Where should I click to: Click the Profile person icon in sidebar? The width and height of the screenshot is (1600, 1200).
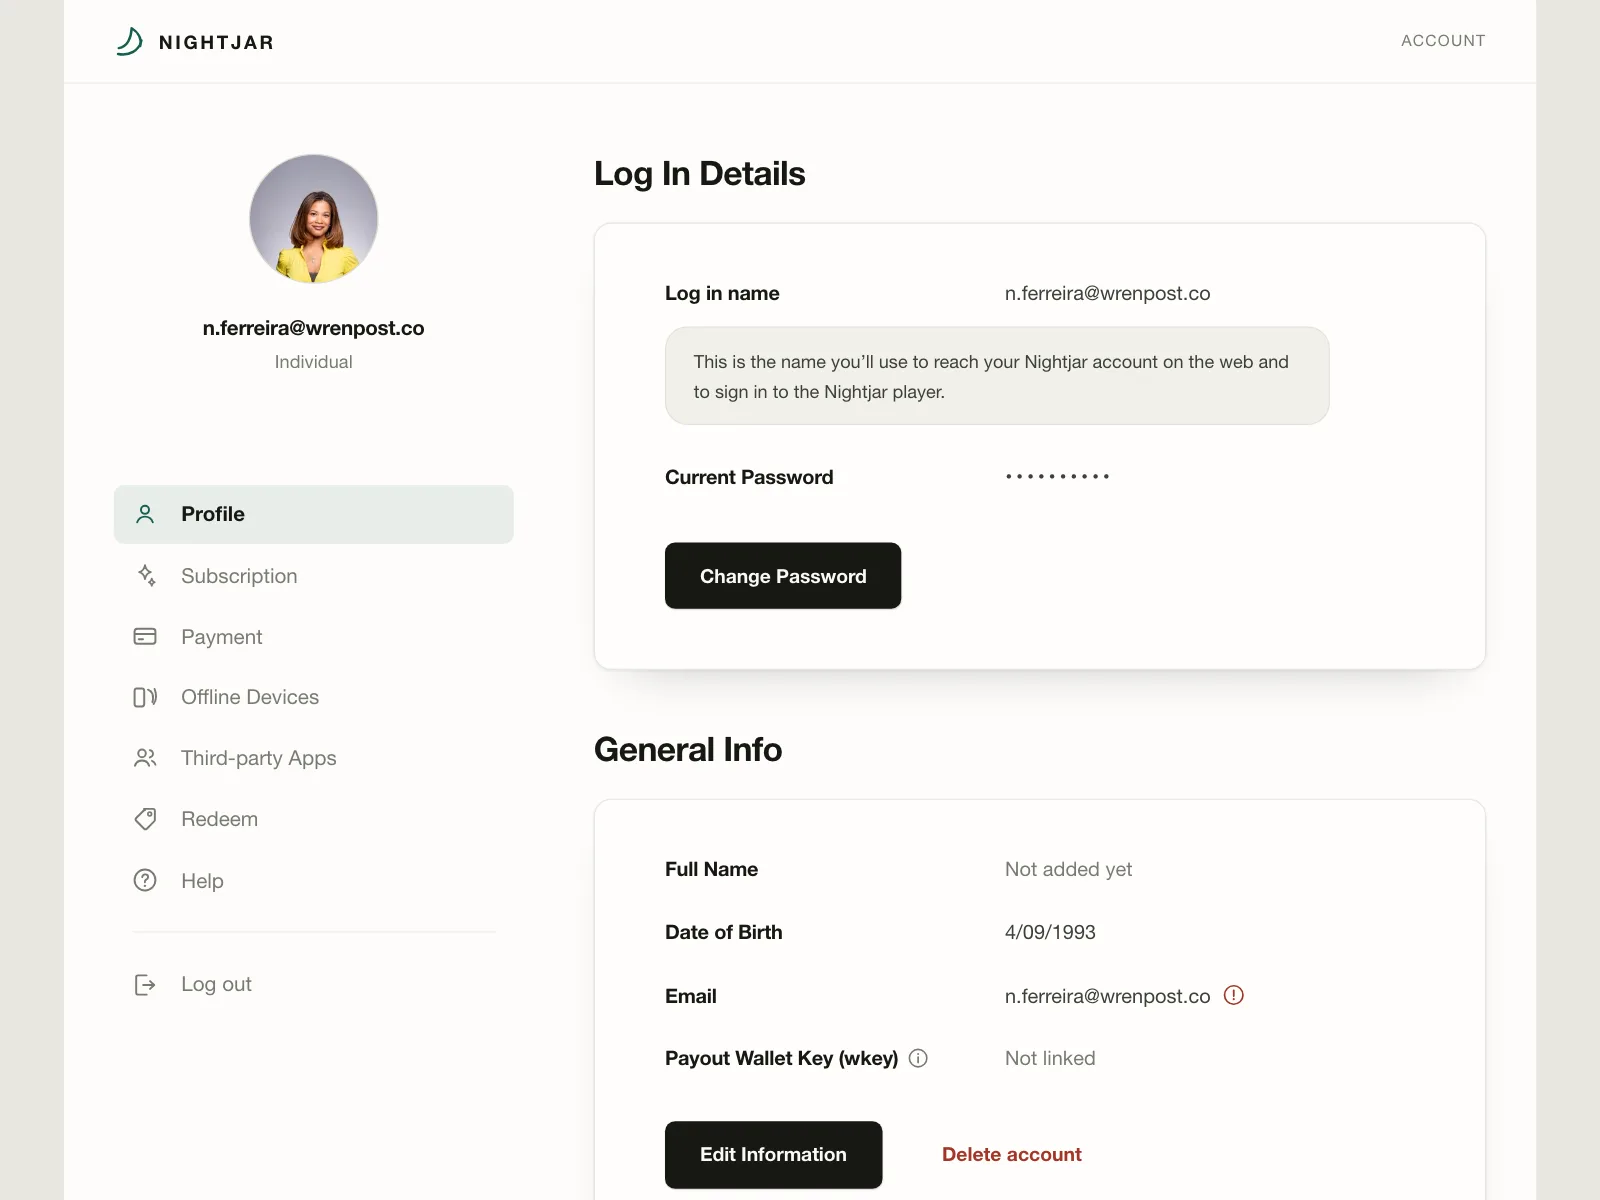coord(145,514)
